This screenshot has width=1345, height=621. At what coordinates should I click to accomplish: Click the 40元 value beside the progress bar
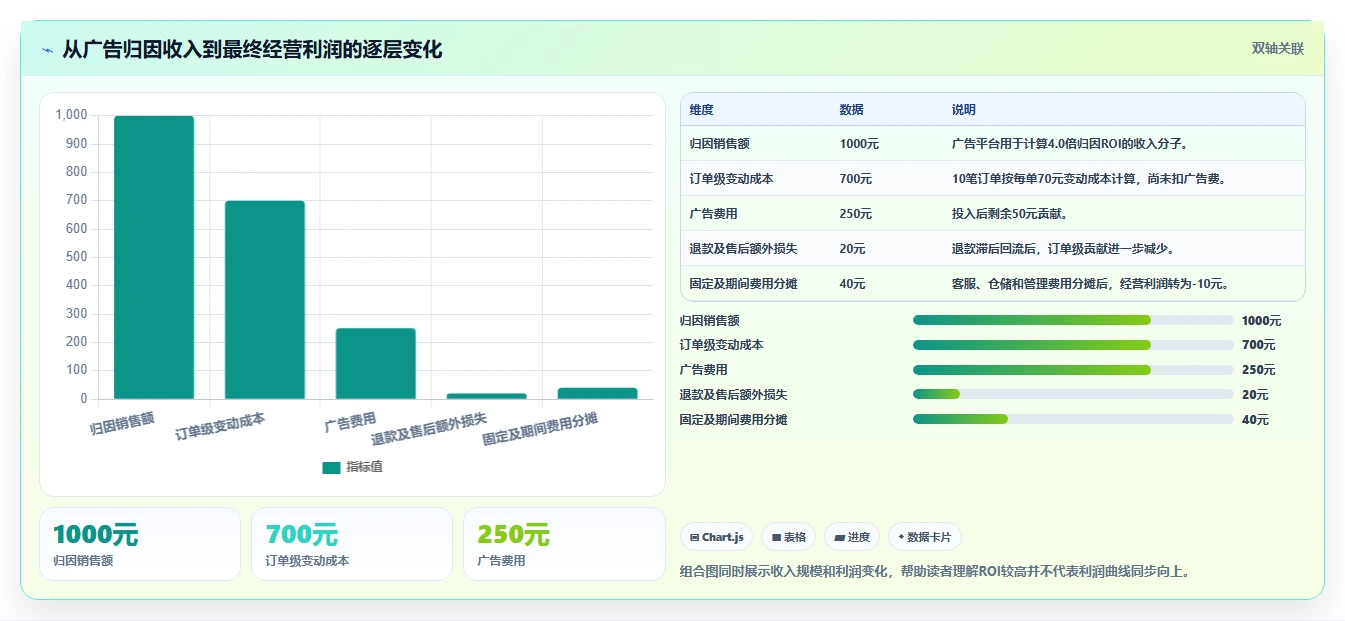click(x=1255, y=420)
